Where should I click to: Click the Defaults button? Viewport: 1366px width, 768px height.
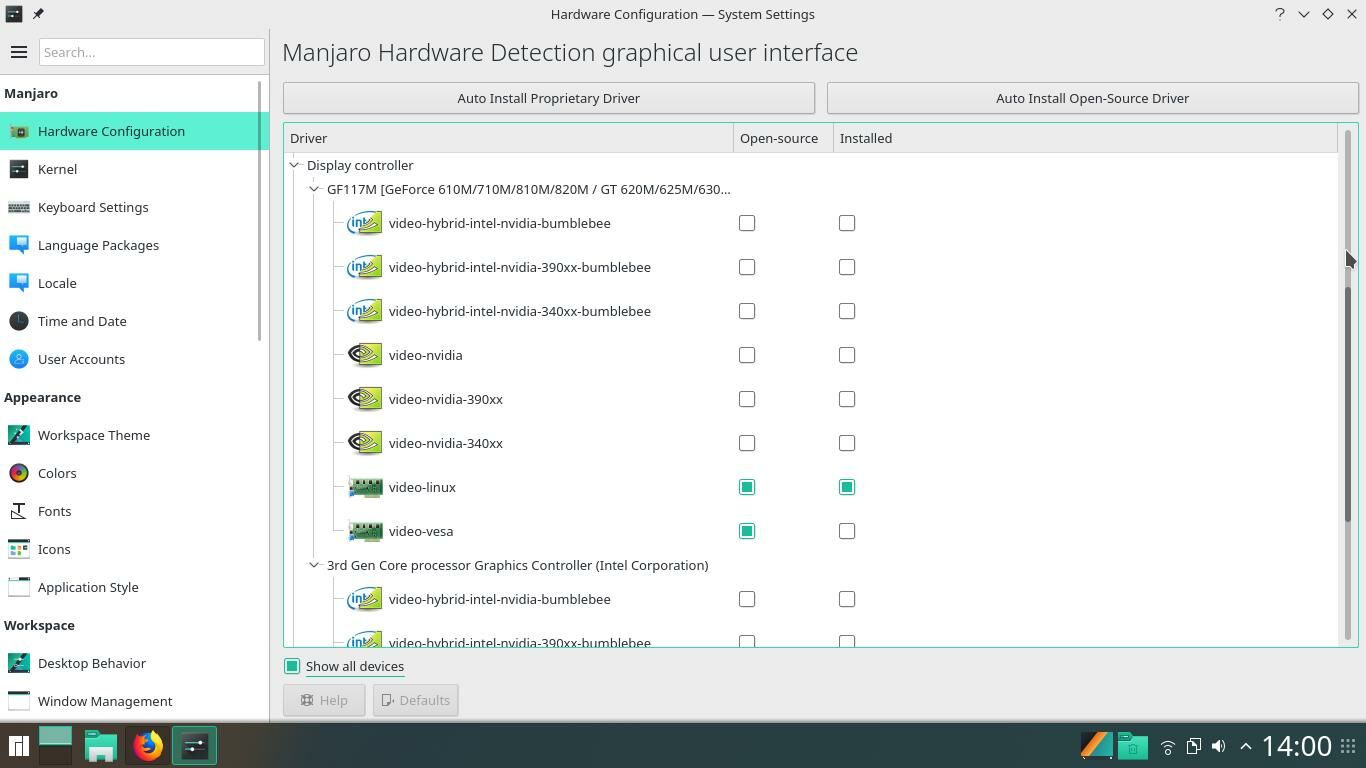pos(415,700)
